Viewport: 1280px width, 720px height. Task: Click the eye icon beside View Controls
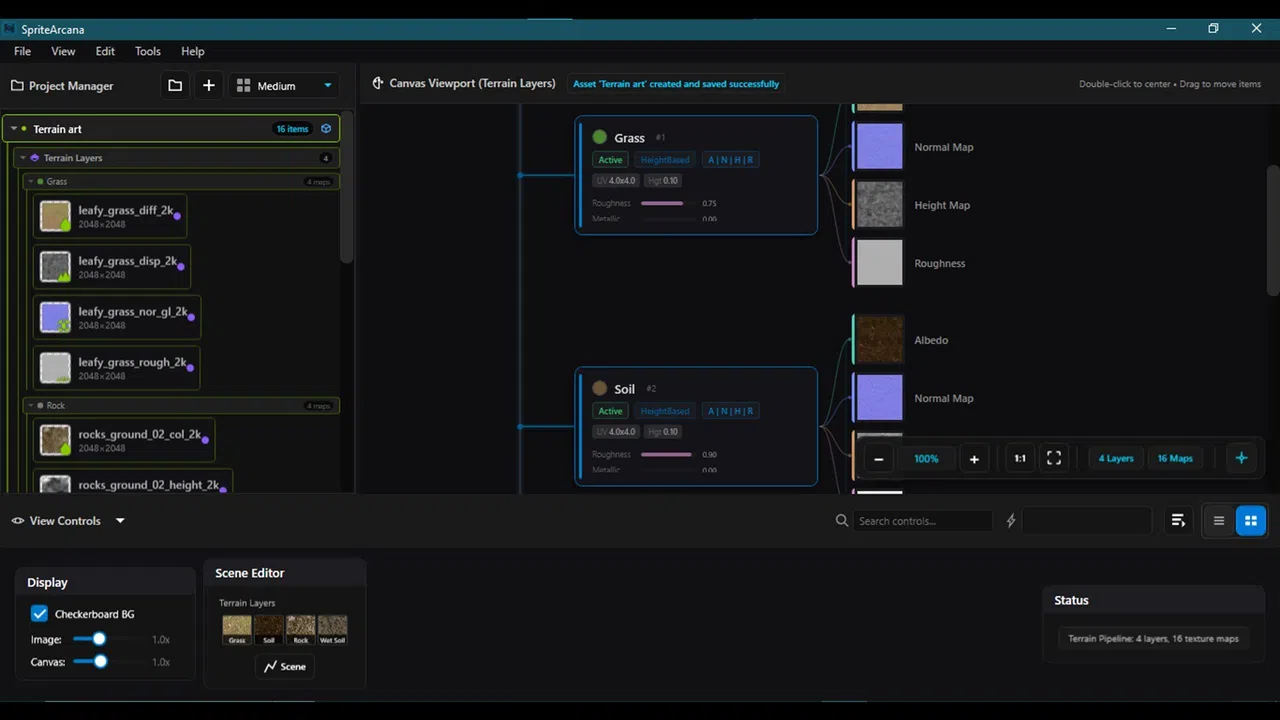[18, 521]
